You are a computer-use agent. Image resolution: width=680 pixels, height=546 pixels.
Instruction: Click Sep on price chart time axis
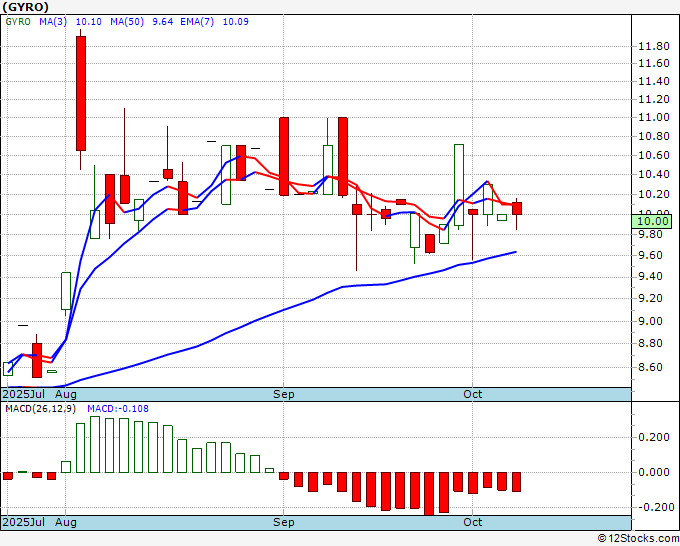[x=284, y=394]
